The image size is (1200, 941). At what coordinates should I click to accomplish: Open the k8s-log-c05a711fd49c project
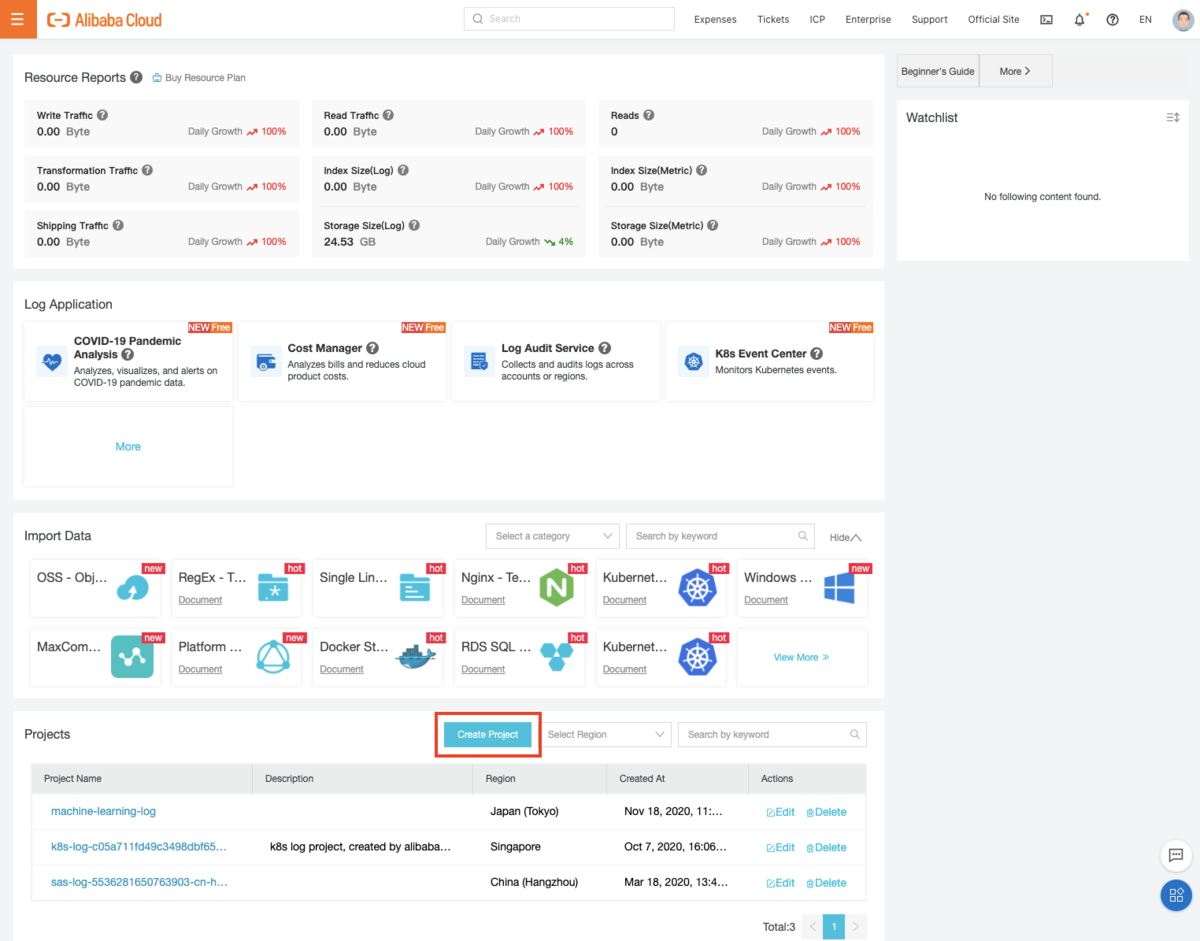[139, 847]
